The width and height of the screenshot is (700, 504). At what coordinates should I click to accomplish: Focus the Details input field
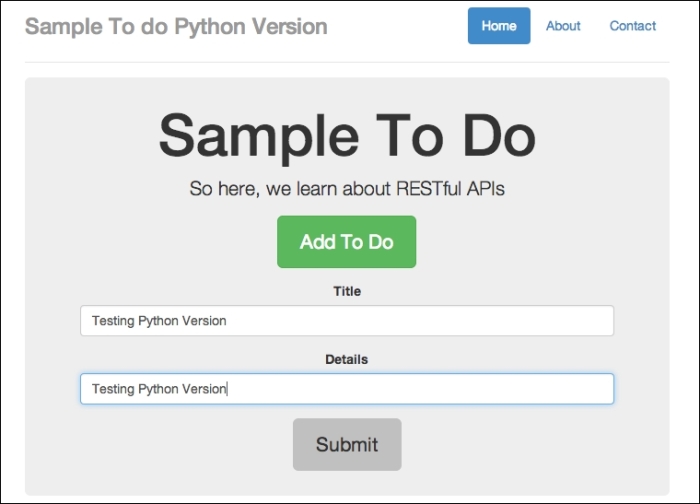(347, 389)
